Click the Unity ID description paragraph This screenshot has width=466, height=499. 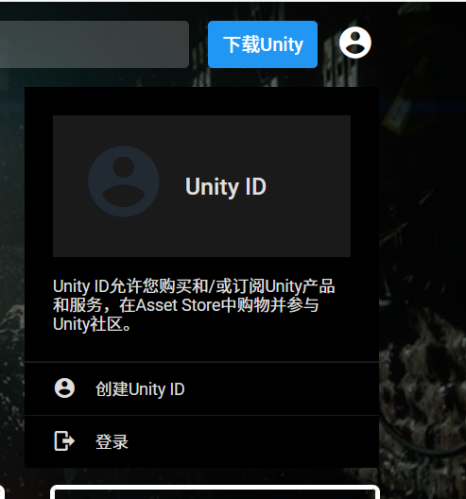(x=194, y=305)
